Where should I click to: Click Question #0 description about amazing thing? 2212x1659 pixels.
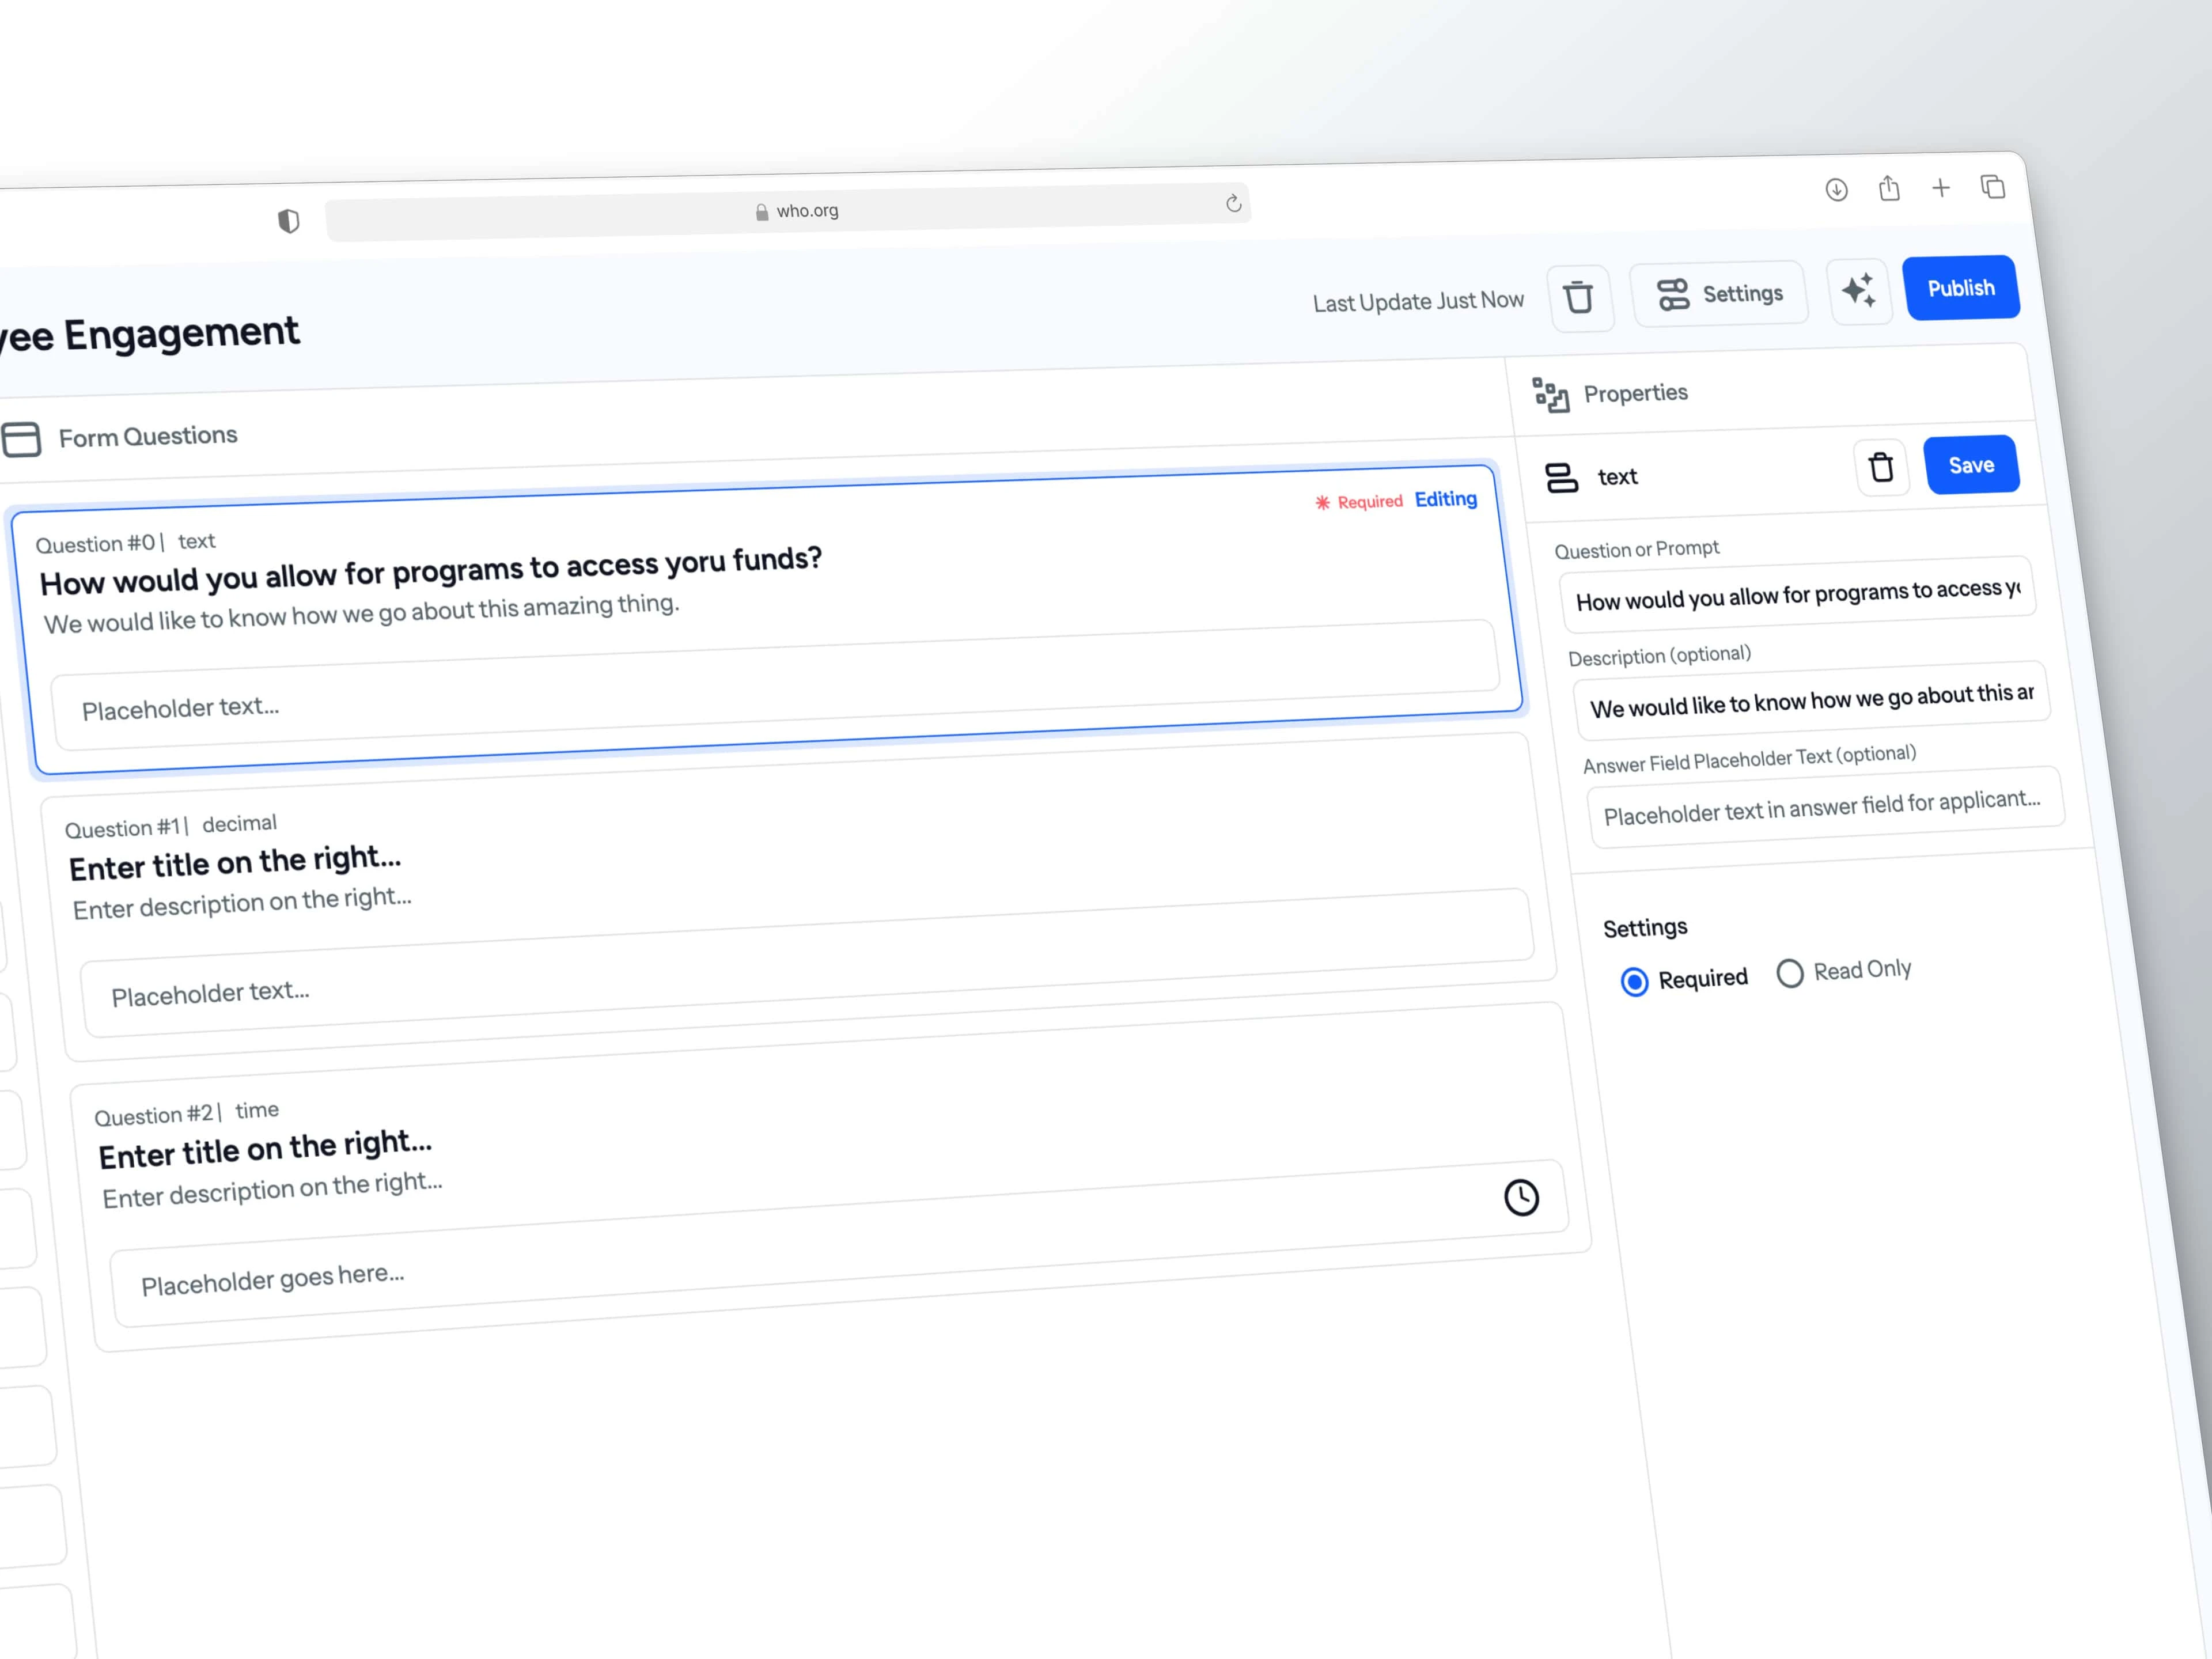pyautogui.click(x=361, y=613)
